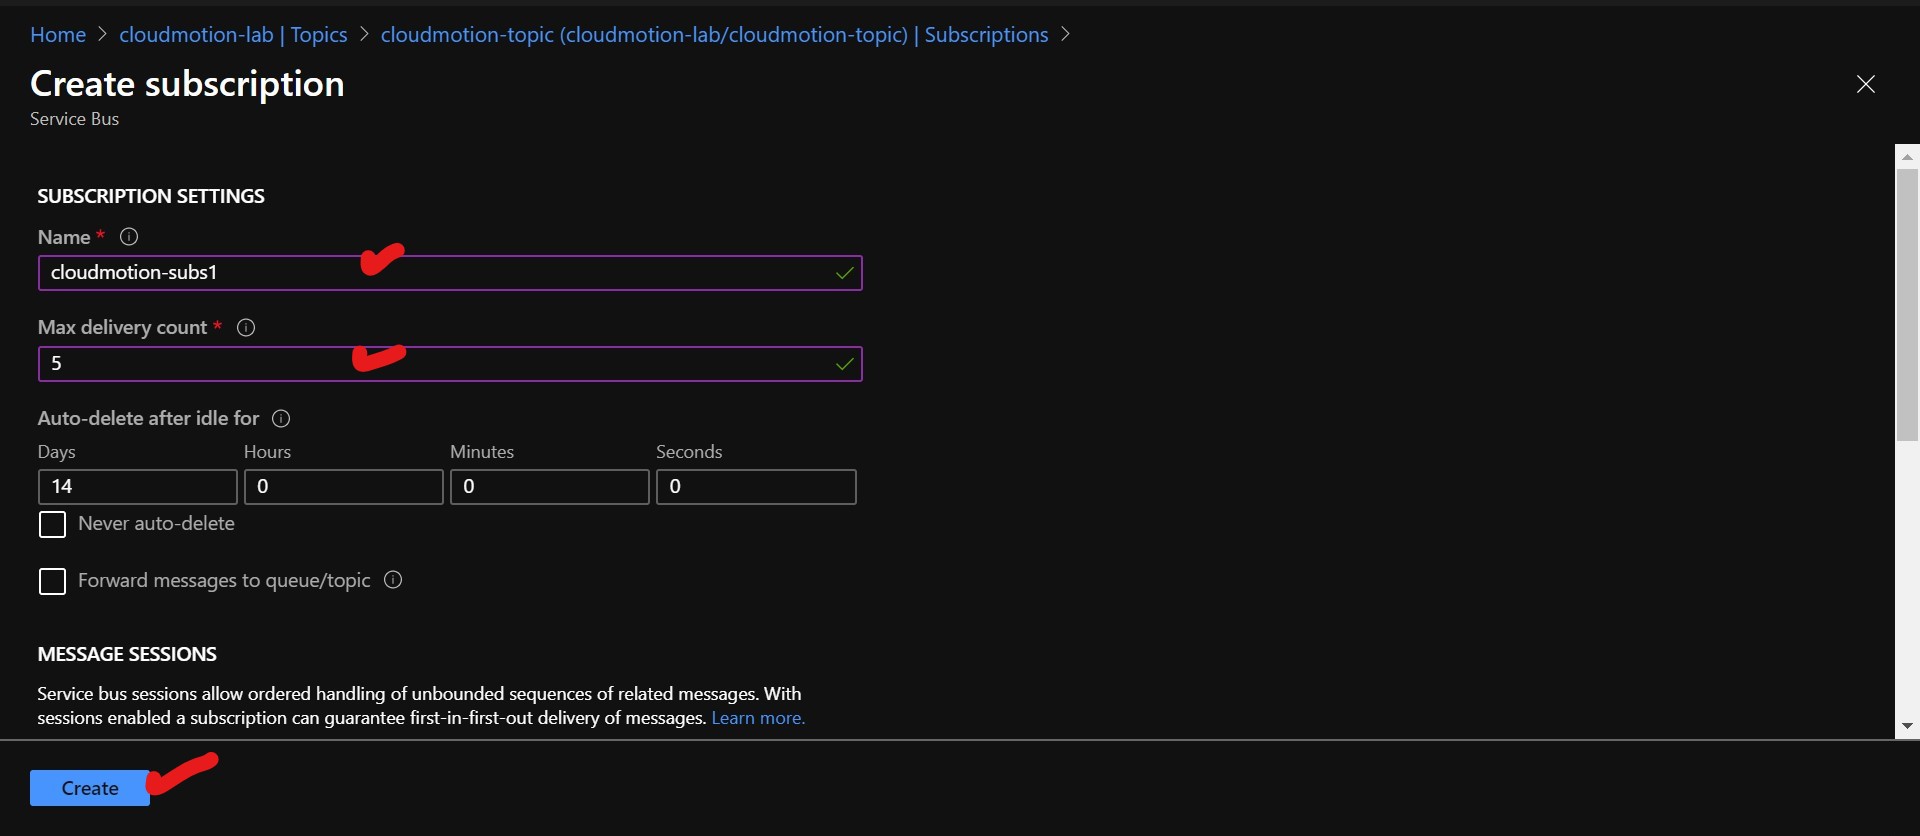Click the Service Bus subtitle text
The width and height of the screenshot is (1920, 836).
point(74,119)
